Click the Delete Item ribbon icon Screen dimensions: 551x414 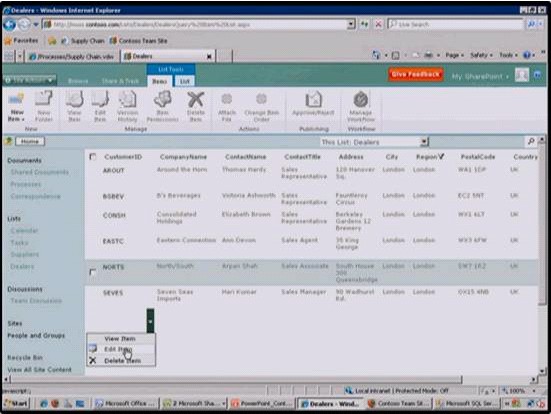pos(196,106)
